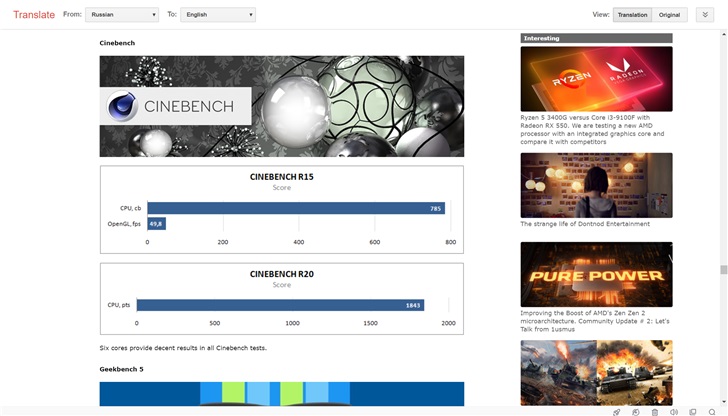Click the Translate logo
The height and width of the screenshot is (416, 728).
click(34, 14)
